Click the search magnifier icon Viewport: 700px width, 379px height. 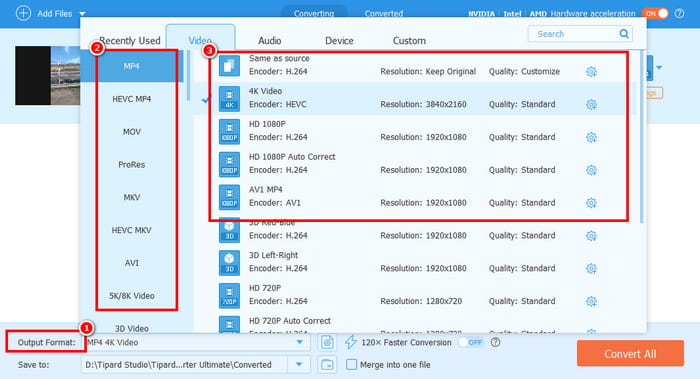[x=624, y=34]
